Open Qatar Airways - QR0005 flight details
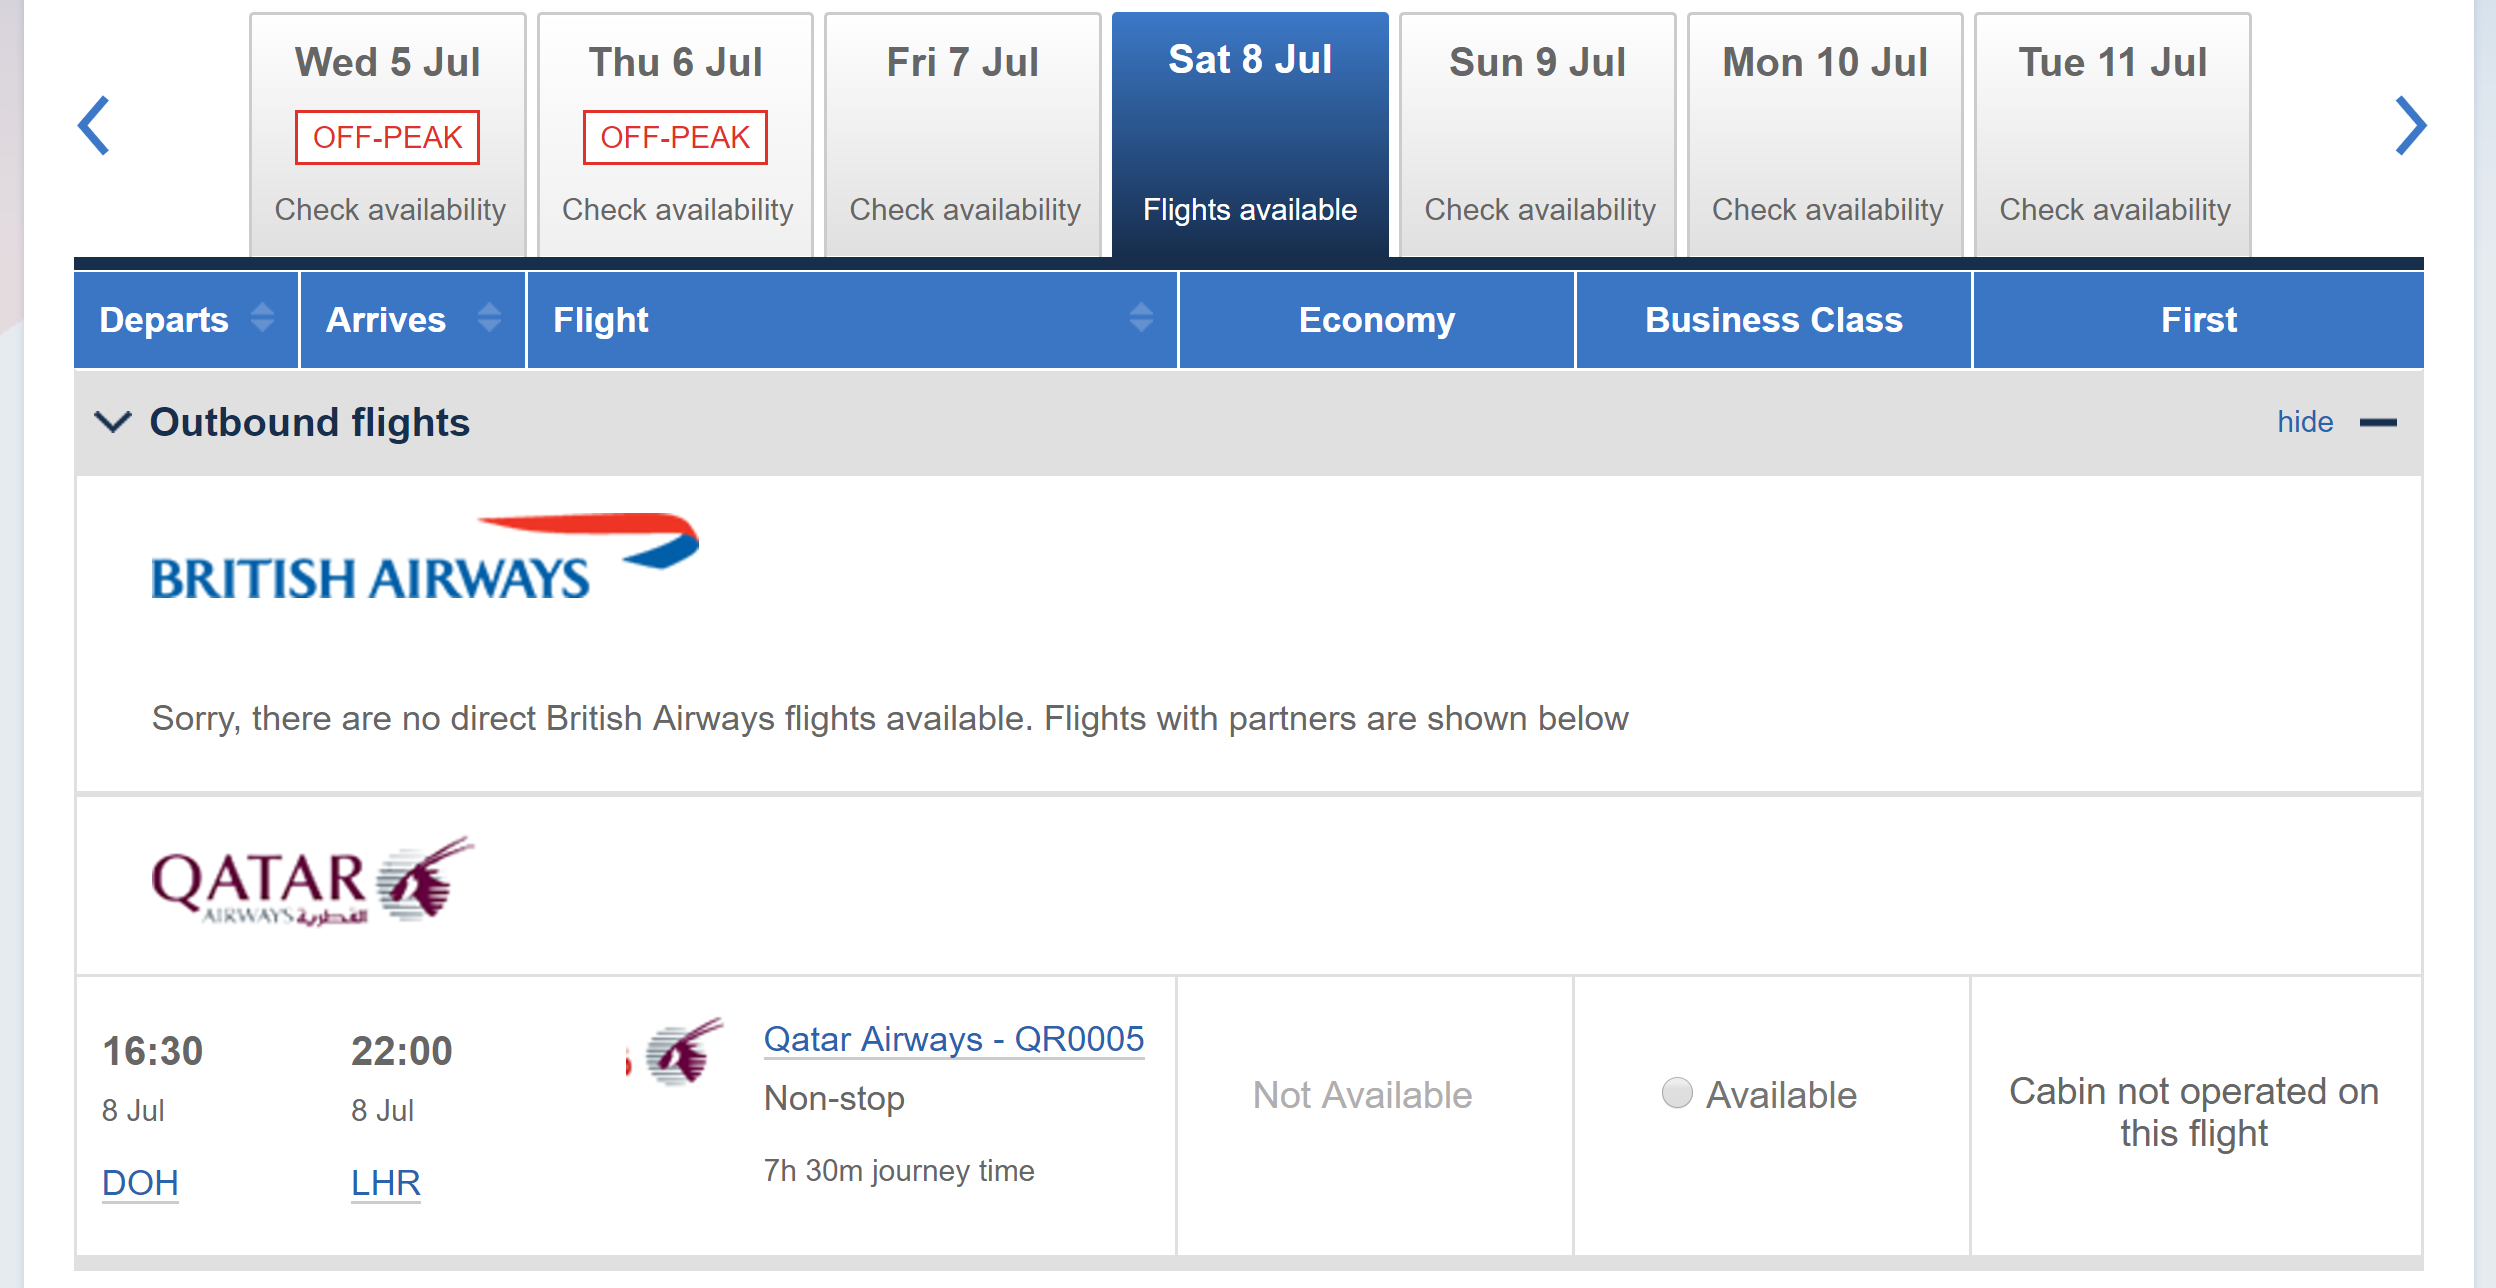The width and height of the screenshot is (2496, 1288). 953,1040
